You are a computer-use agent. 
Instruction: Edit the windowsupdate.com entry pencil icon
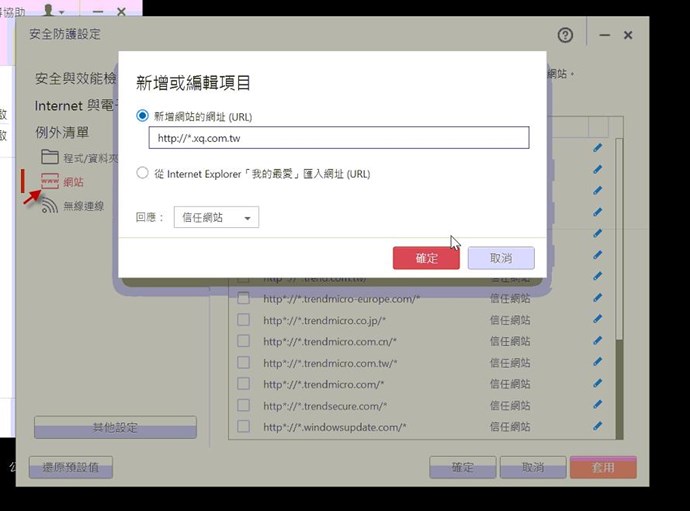598,427
